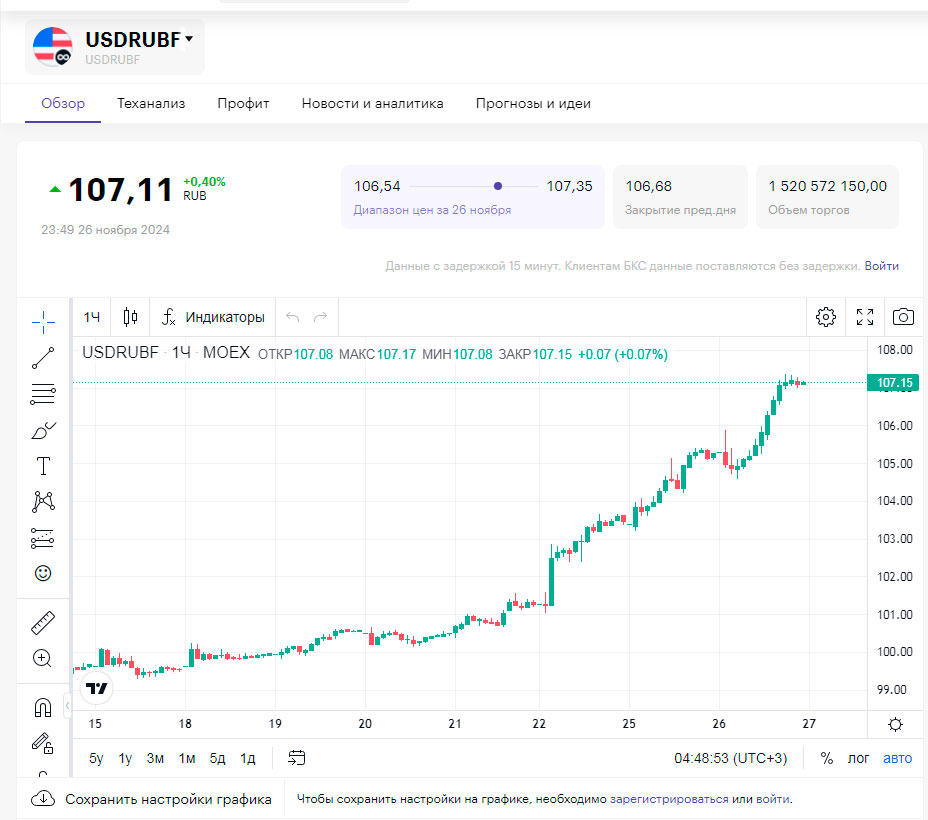
Task: Toggle the magnet snapping mode
Action: [43, 708]
